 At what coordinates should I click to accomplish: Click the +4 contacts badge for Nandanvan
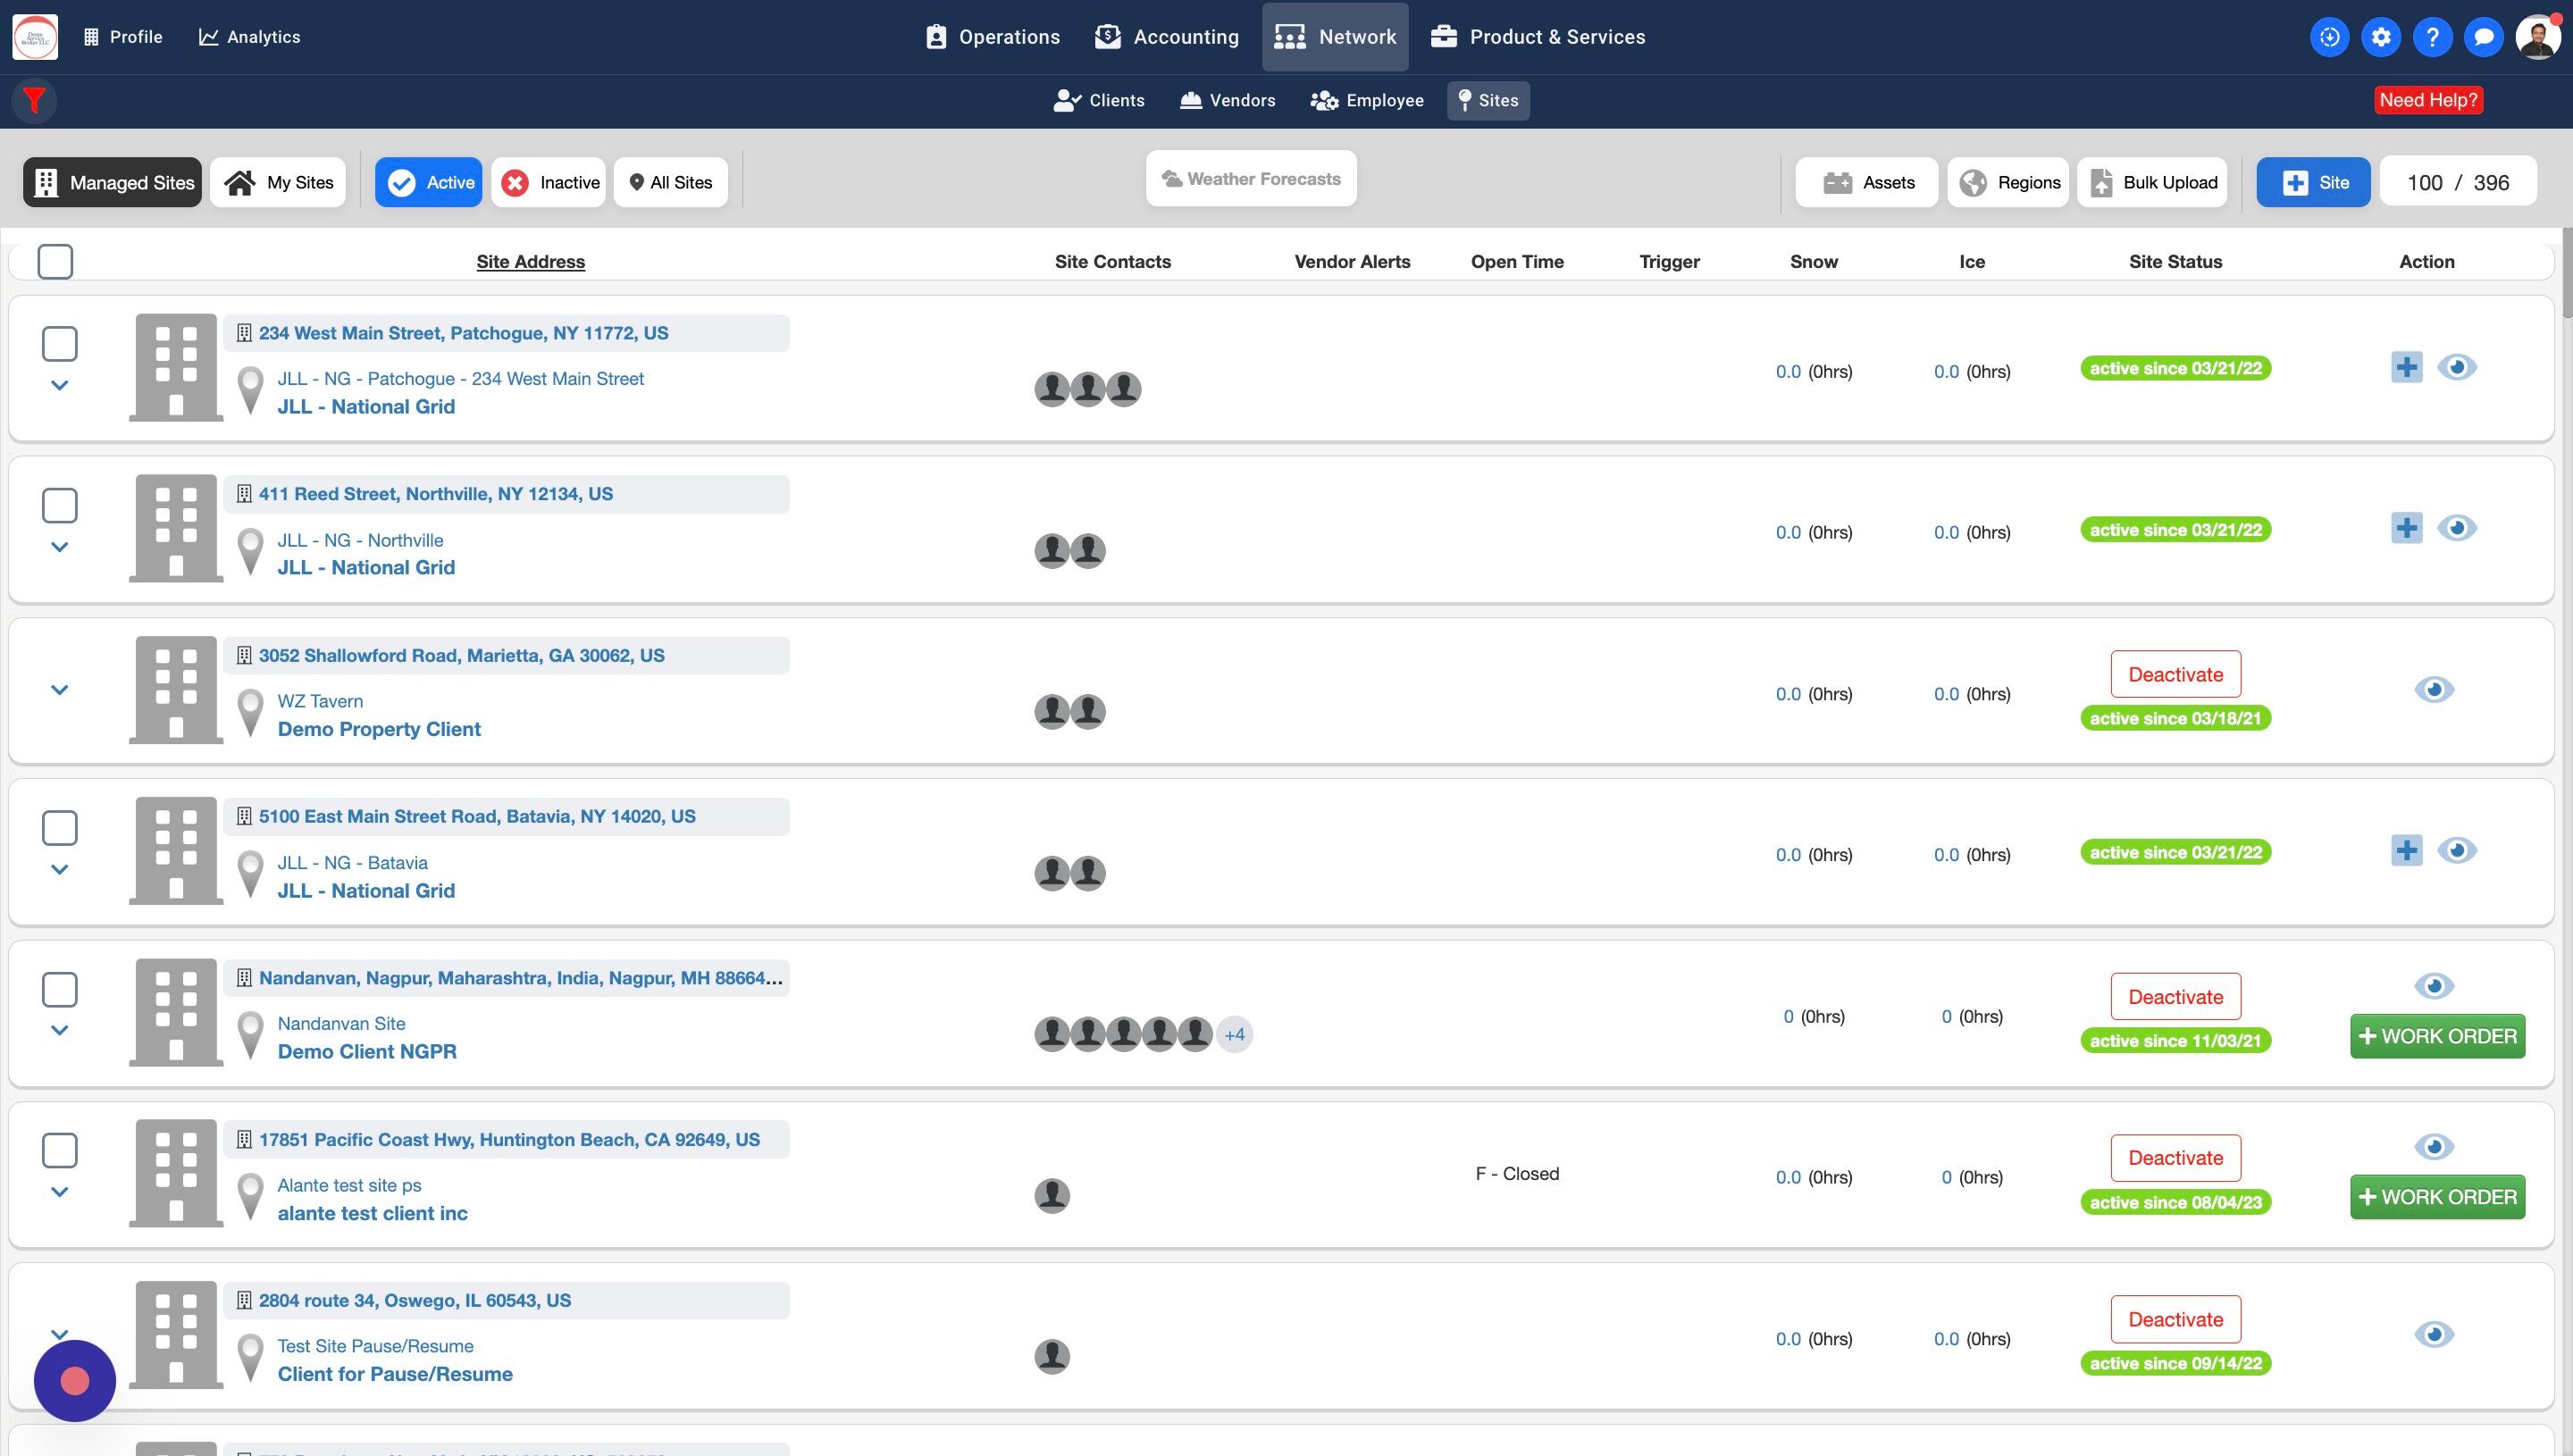pyautogui.click(x=1234, y=1034)
